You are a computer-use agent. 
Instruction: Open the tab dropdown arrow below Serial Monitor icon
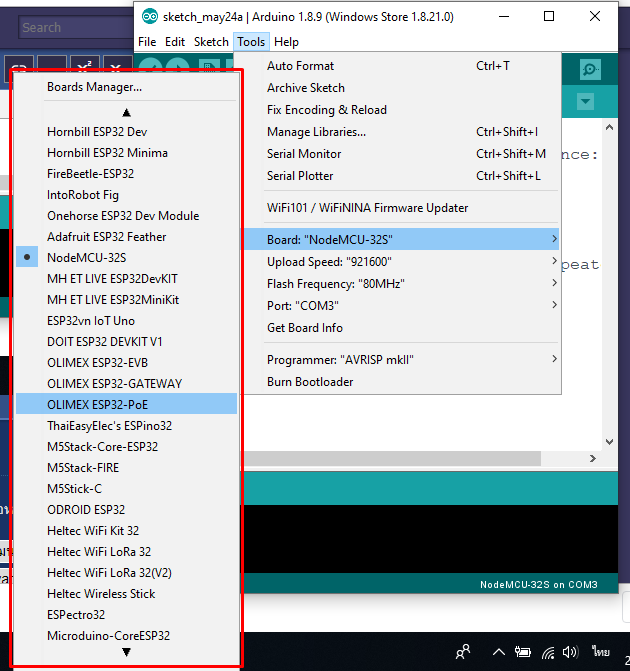click(585, 102)
